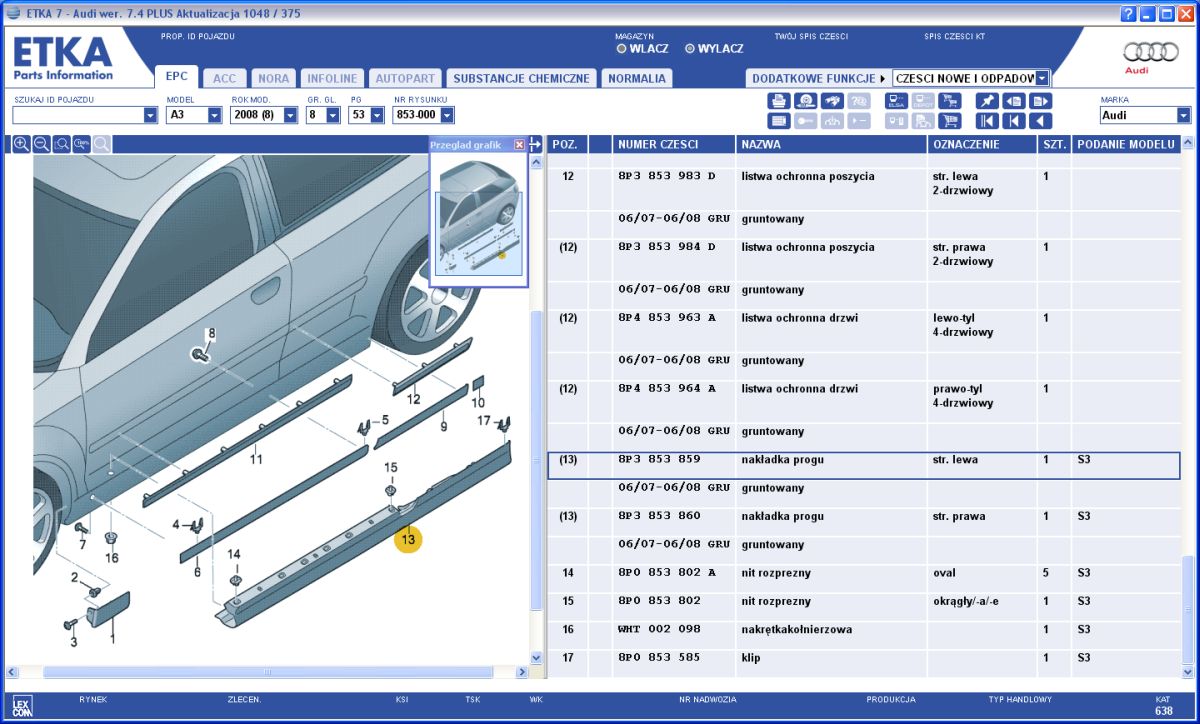
Task: Open the Gr. Gl. 8 dropdown
Action: (x=334, y=115)
